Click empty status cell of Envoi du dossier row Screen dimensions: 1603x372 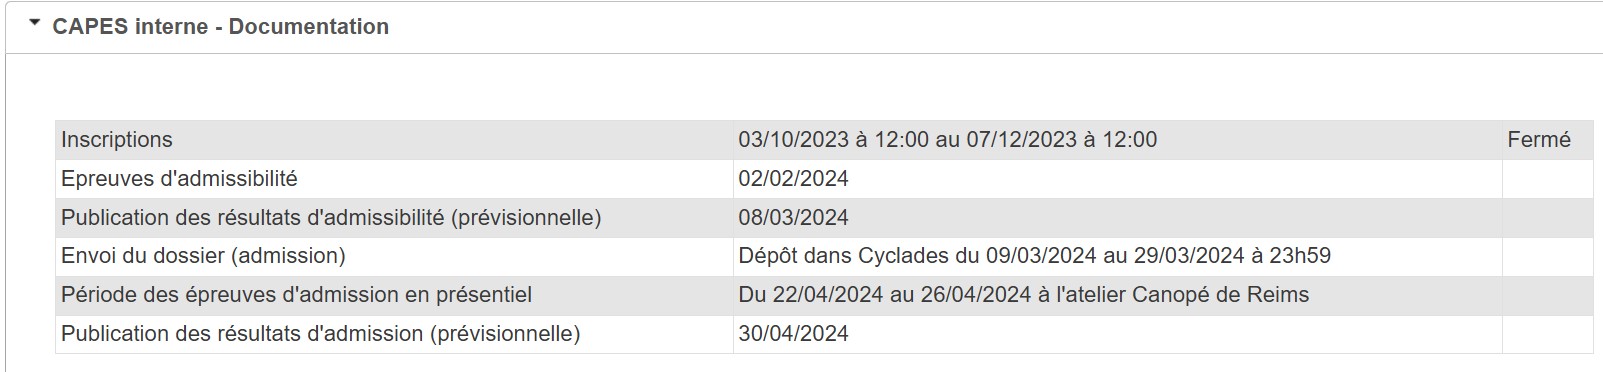point(1547,257)
